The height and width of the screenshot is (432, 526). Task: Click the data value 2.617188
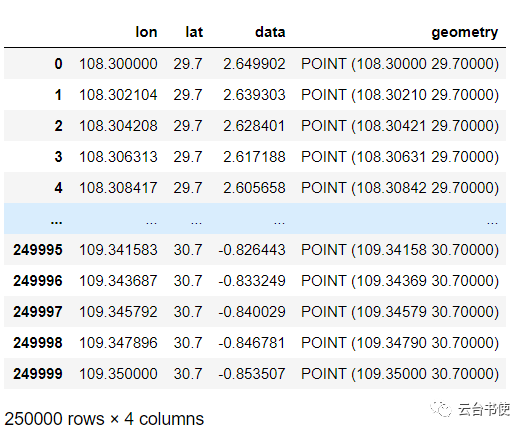(254, 157)
